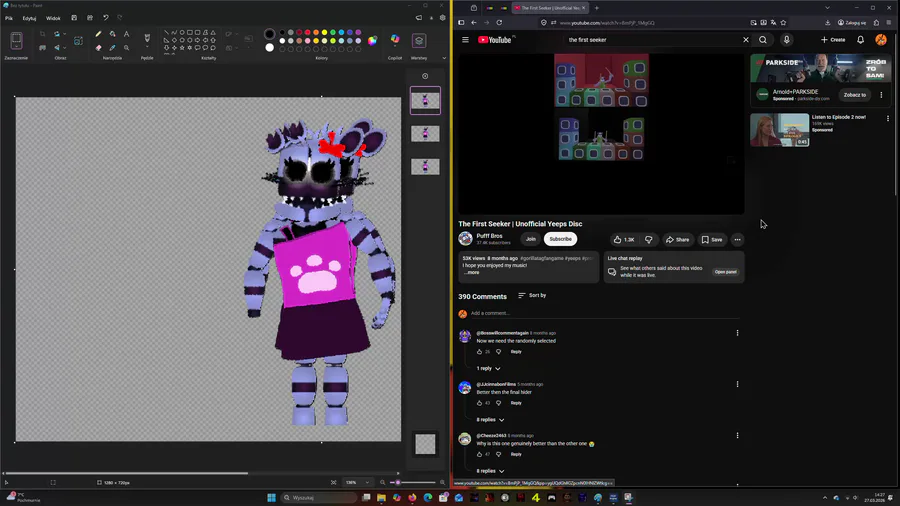Open the Plik menu in Paint

(9, 18)
